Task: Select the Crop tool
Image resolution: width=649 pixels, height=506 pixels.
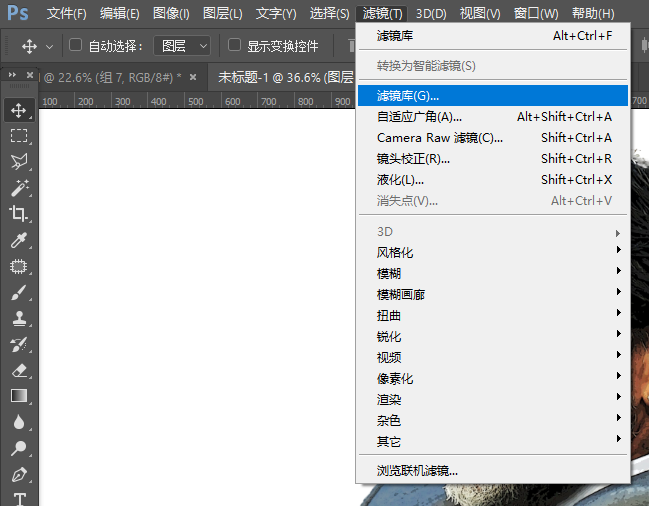Action: pos(19,214)
